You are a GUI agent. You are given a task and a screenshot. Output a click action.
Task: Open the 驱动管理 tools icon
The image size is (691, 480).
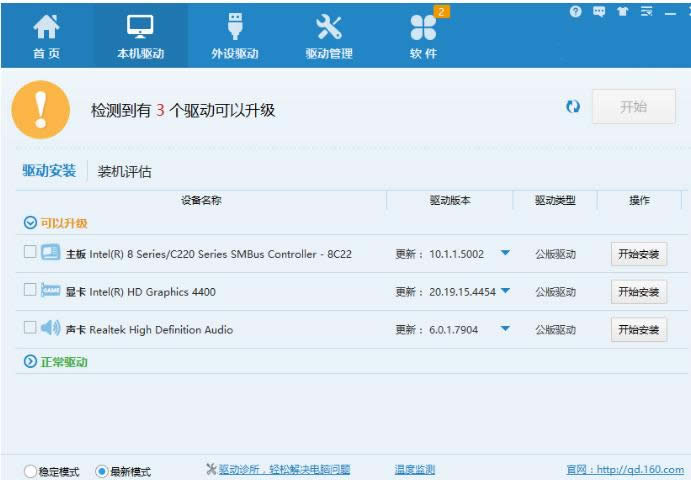(x=328, y=36)
